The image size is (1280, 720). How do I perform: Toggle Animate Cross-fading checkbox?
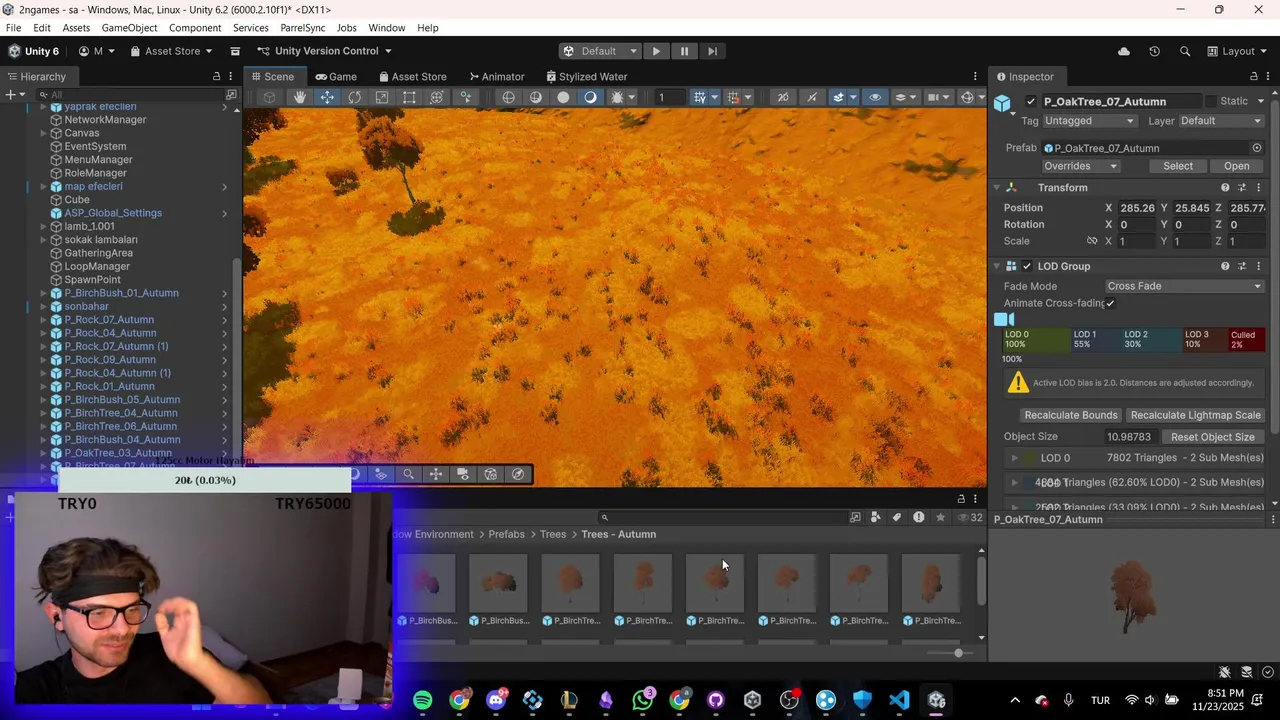(x=1110, y=303)
